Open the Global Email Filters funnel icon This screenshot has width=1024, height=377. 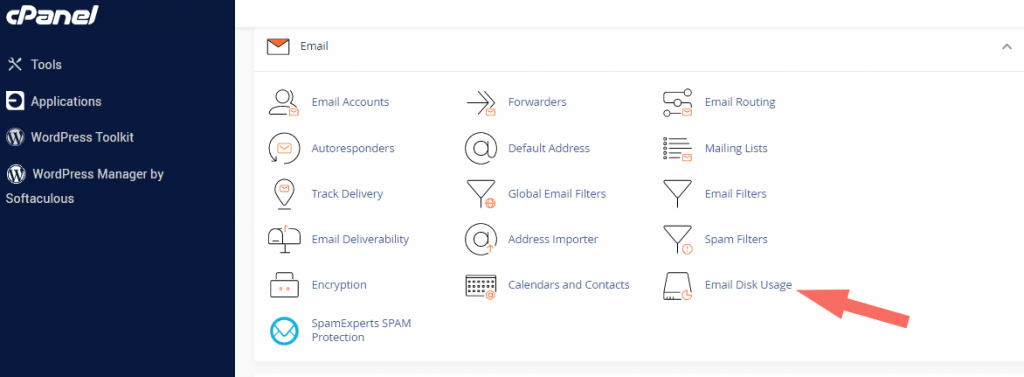[x=481, y=194]
